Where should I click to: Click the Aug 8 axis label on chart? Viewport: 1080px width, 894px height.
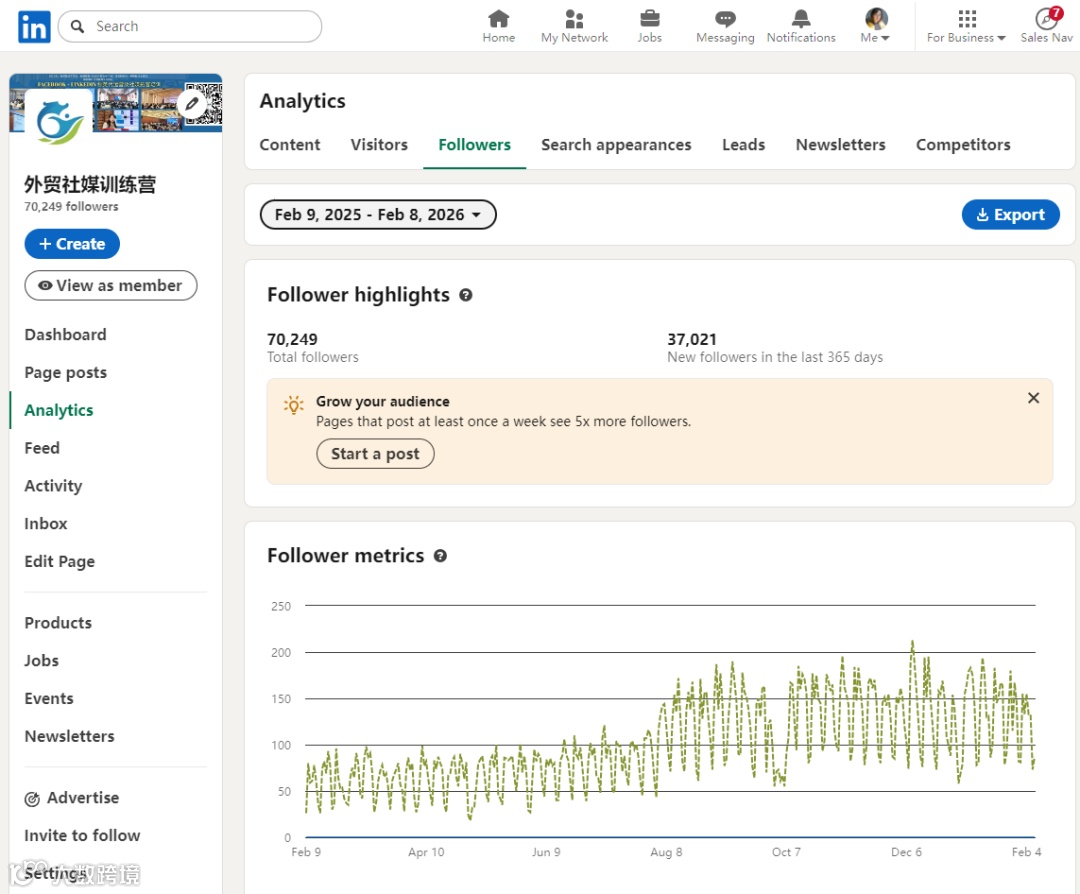click(x=666, y=853)
